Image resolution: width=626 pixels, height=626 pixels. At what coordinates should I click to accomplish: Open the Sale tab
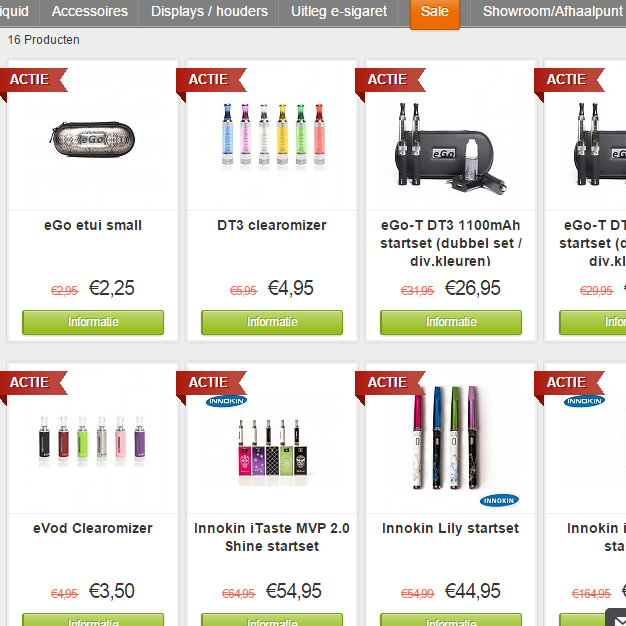click(435, 12)
